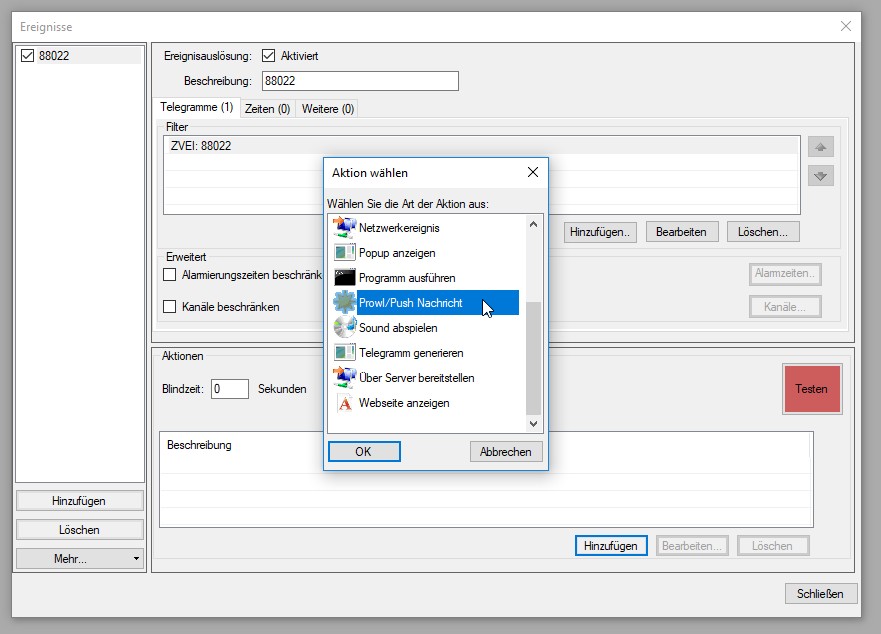Pick the Programm ausführen console icon

(x=344, y=277)
